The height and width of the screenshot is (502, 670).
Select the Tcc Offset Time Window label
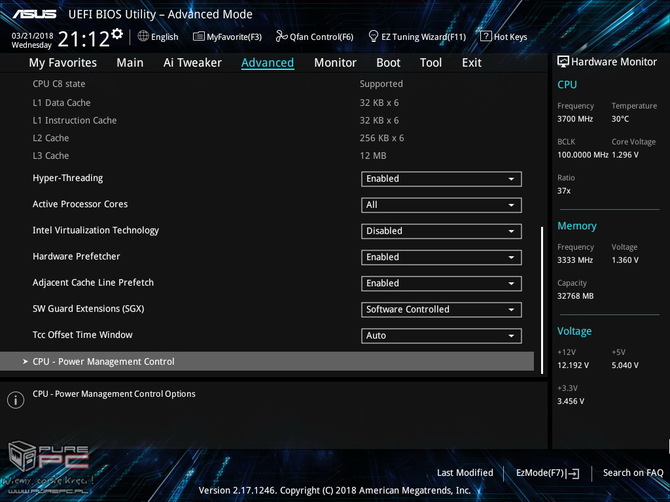tap(82, 335)
